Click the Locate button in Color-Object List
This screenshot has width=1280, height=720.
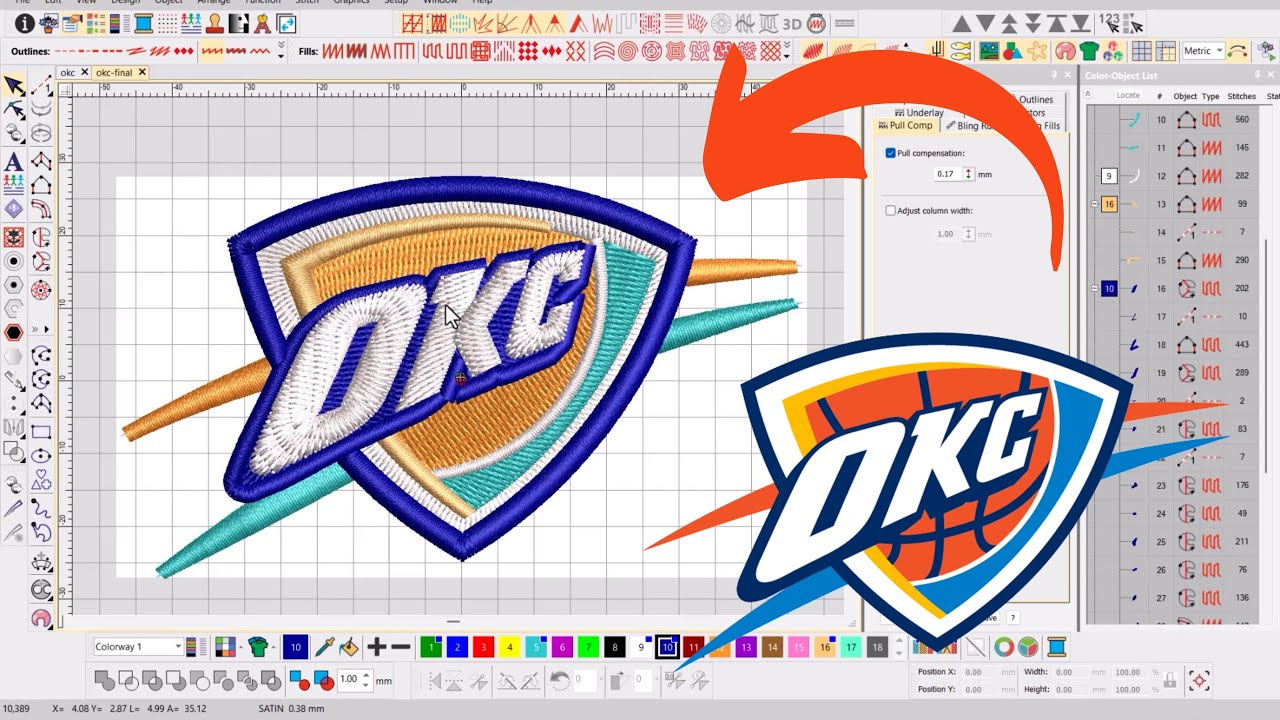tap(1128, 95)
